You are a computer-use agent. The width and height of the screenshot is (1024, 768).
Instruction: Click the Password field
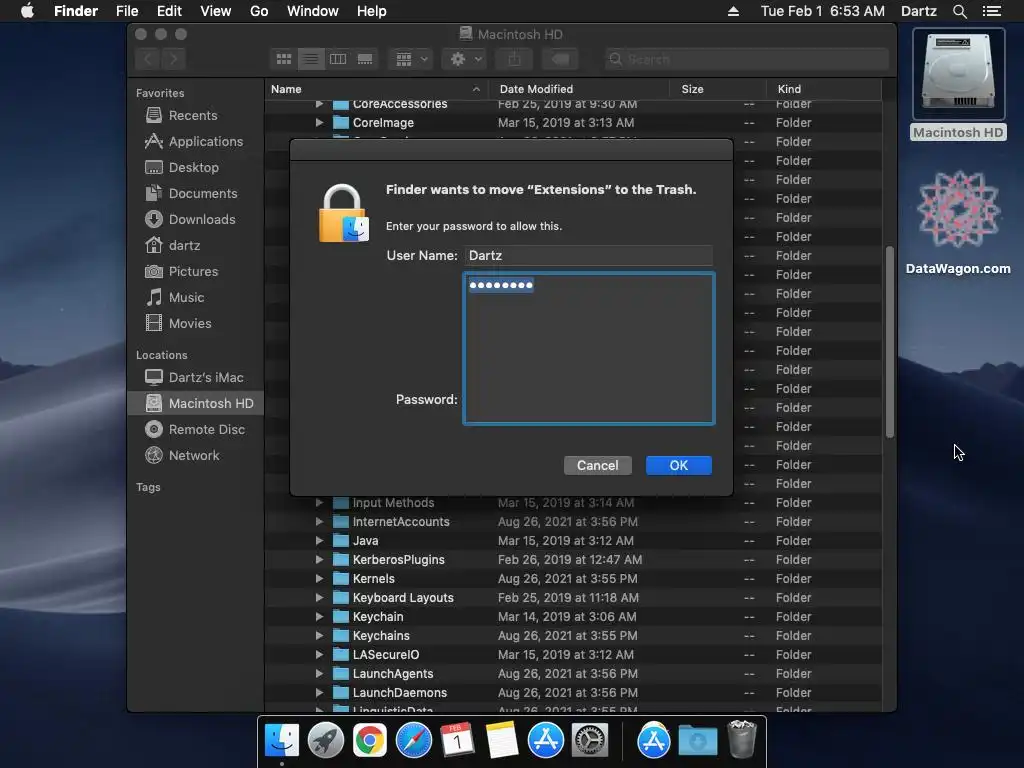click(588, 349)
